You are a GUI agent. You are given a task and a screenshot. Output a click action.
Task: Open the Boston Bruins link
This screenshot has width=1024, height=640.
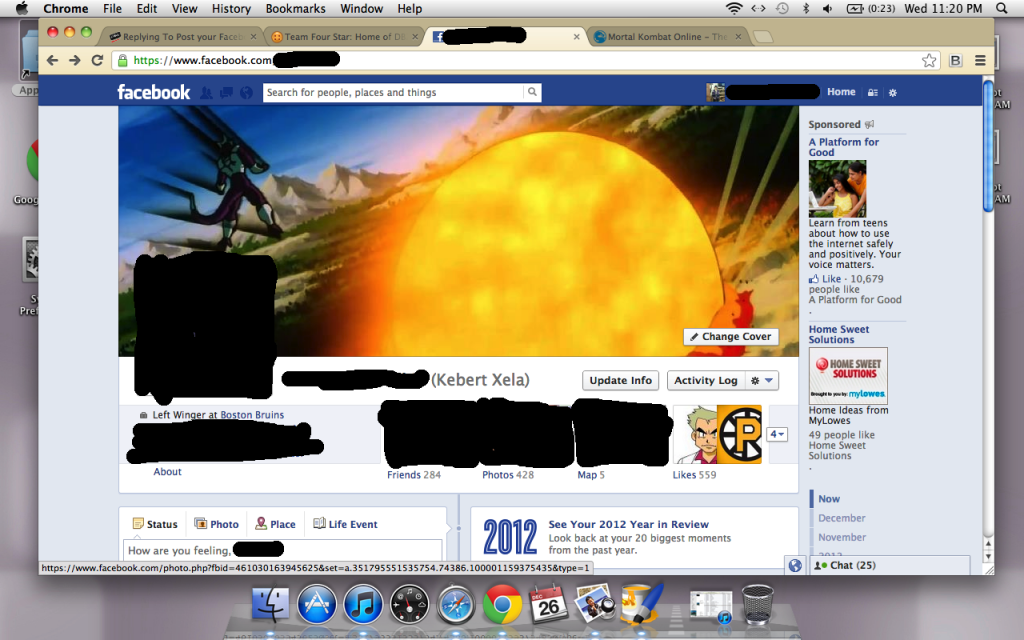(x=252, y=415)
